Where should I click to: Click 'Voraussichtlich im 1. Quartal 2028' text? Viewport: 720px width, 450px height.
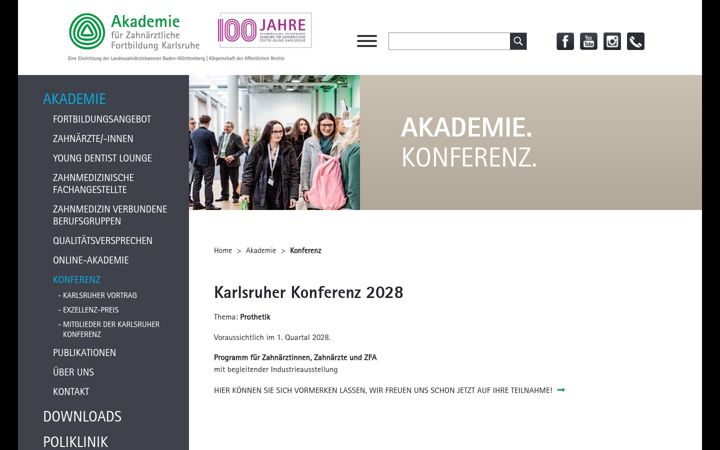pos(272,337)
